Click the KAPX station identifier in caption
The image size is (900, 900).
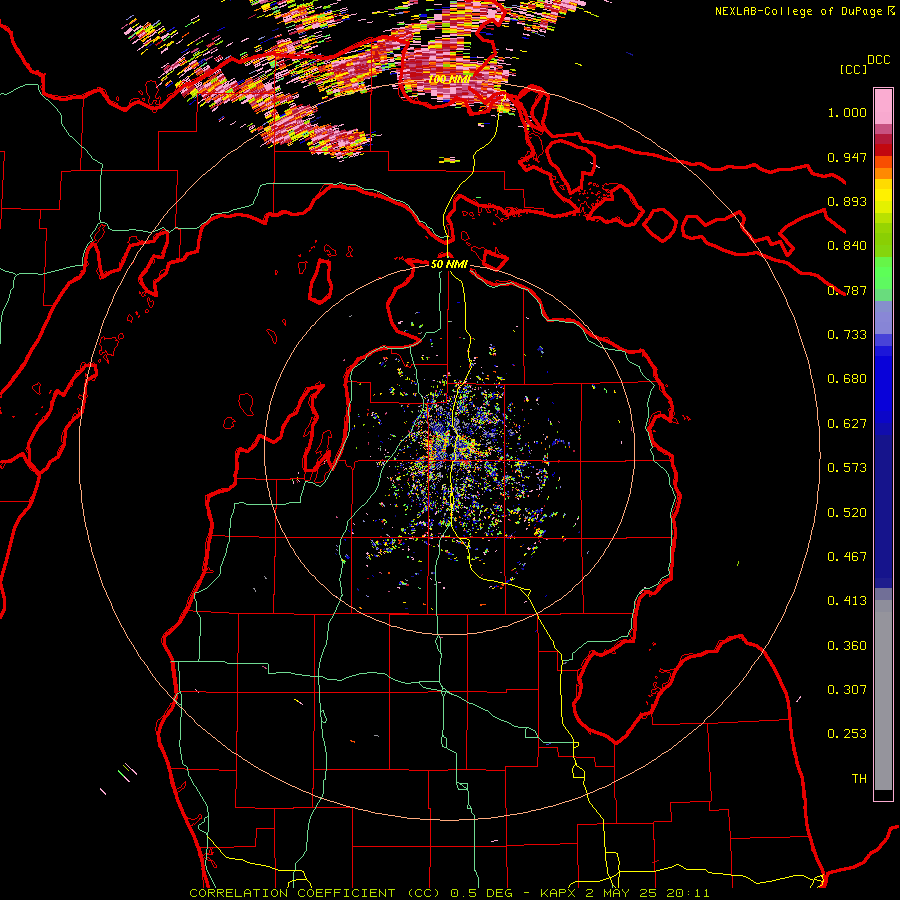click(x=560, y=893)
